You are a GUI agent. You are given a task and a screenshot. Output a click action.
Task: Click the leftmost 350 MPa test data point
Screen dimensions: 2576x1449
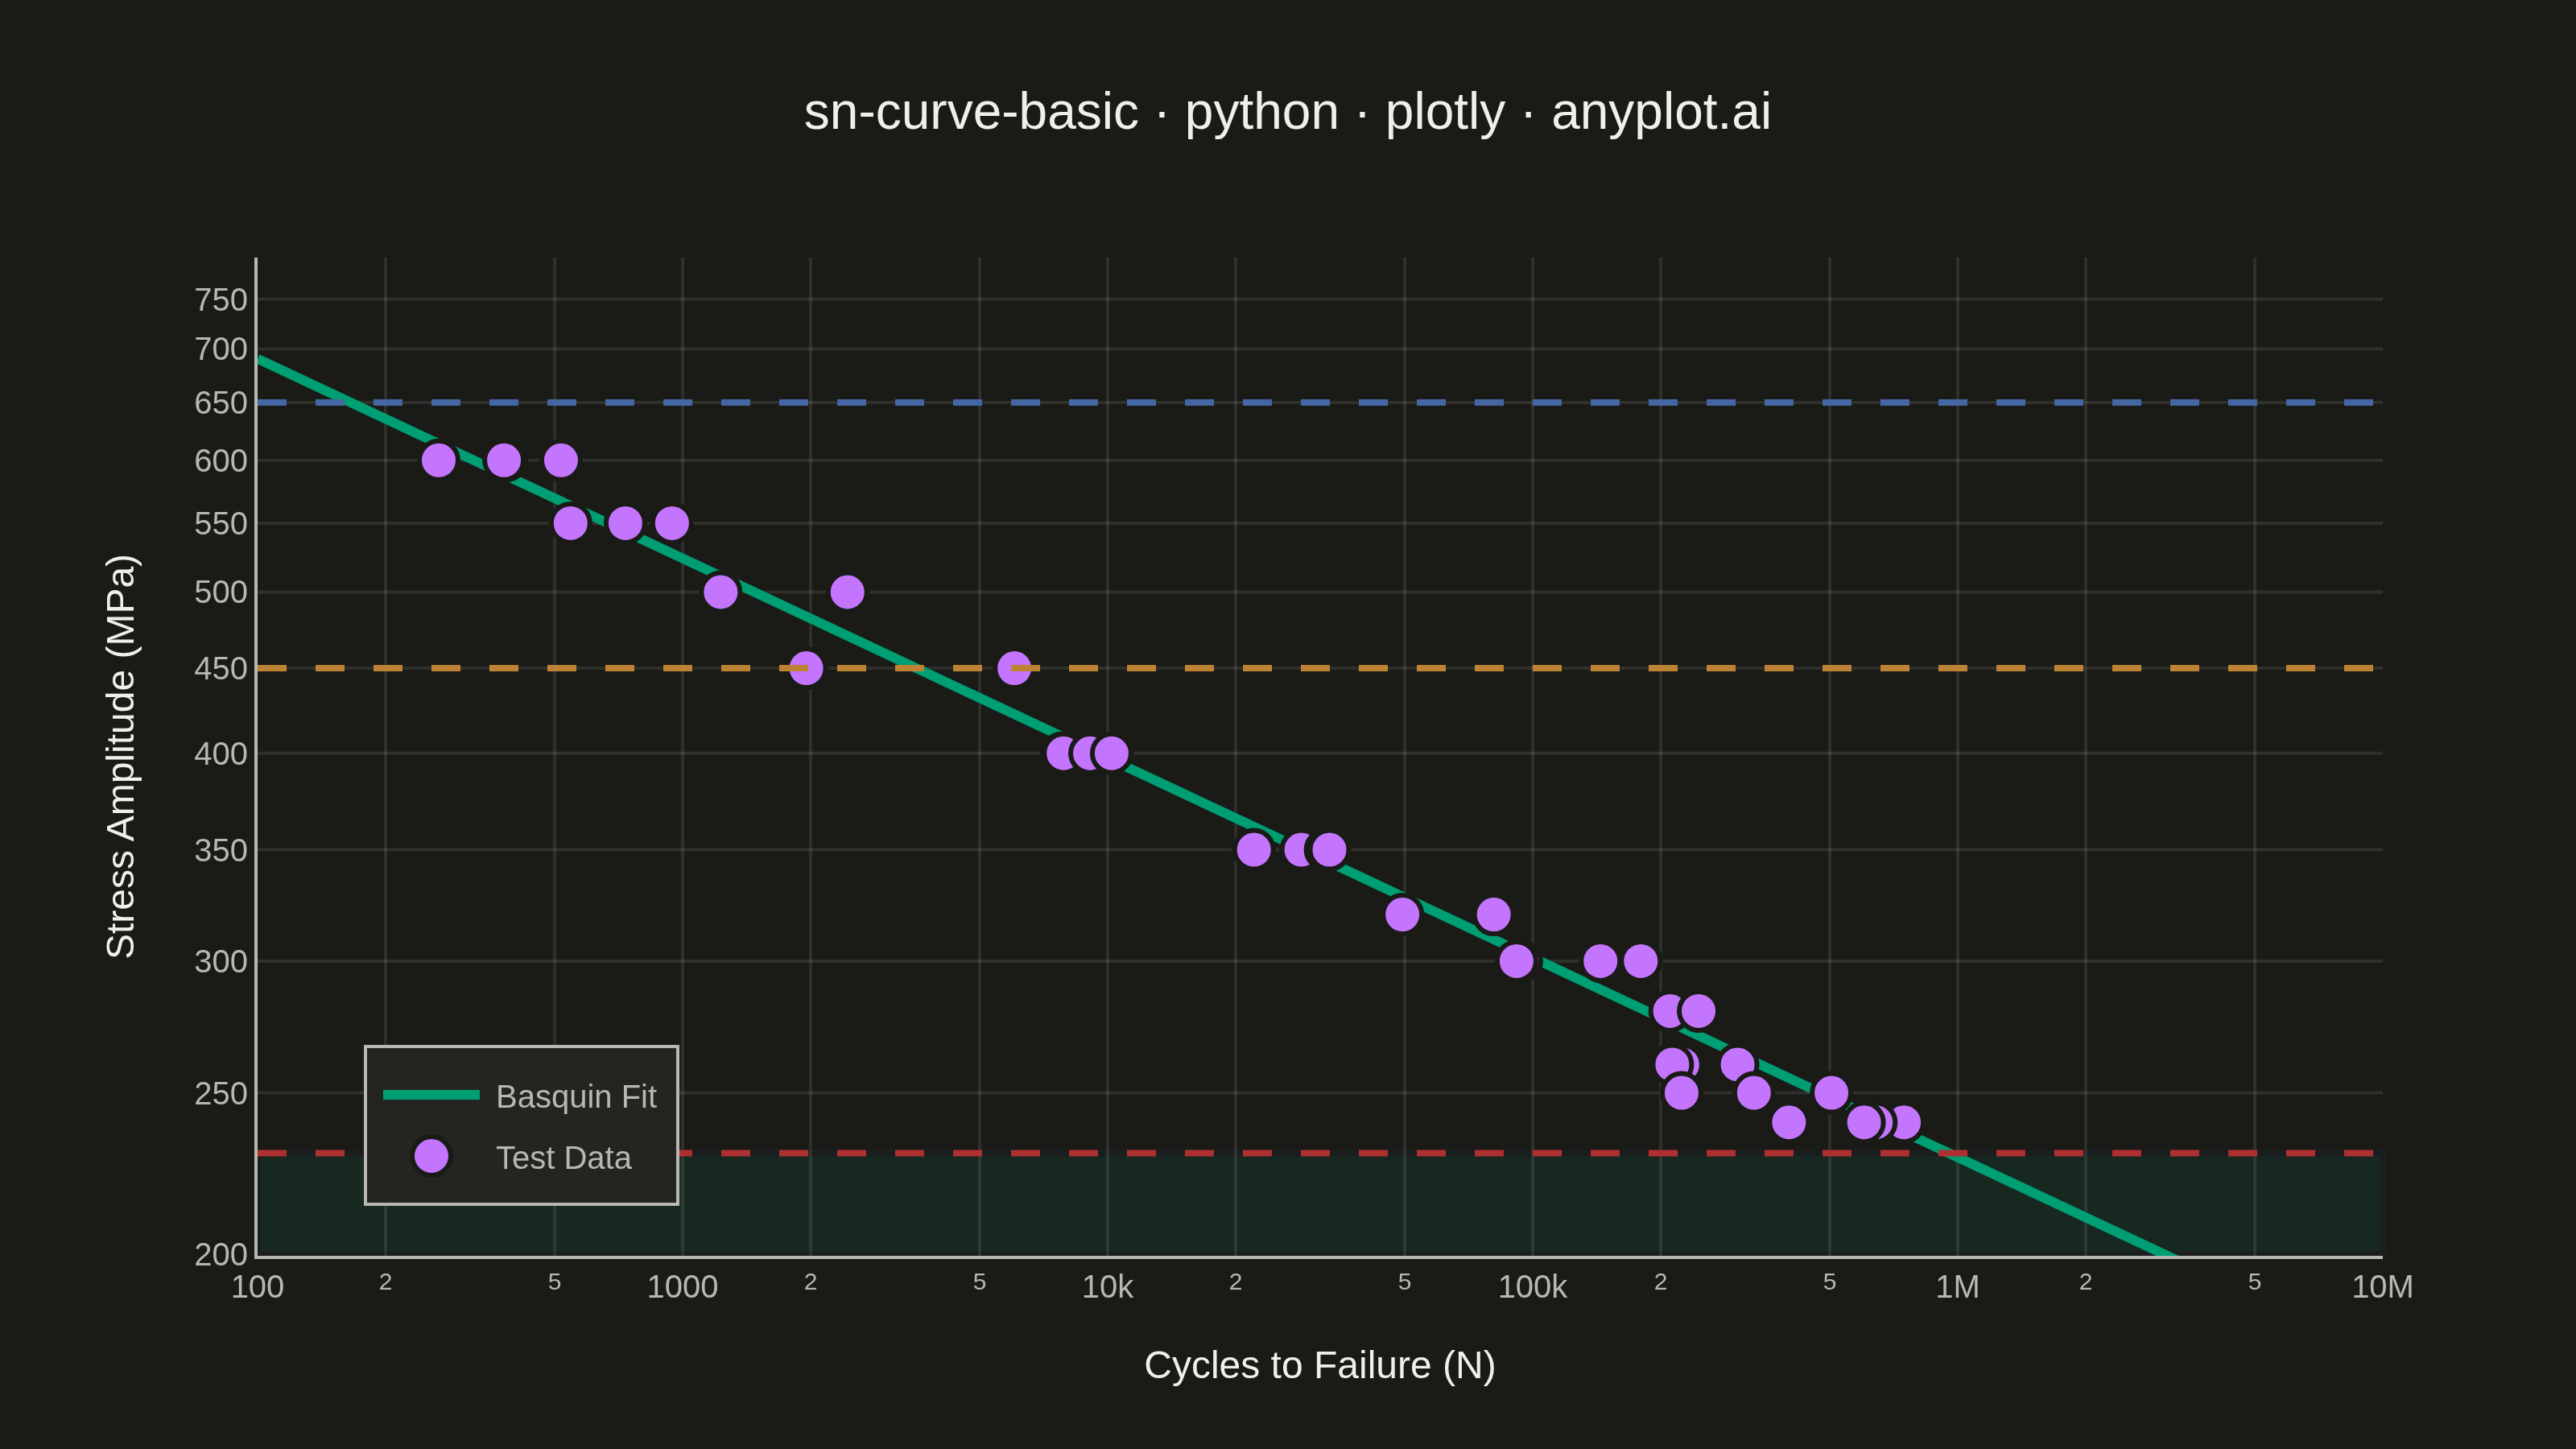pyautogui.click(x=1253, y=850)
